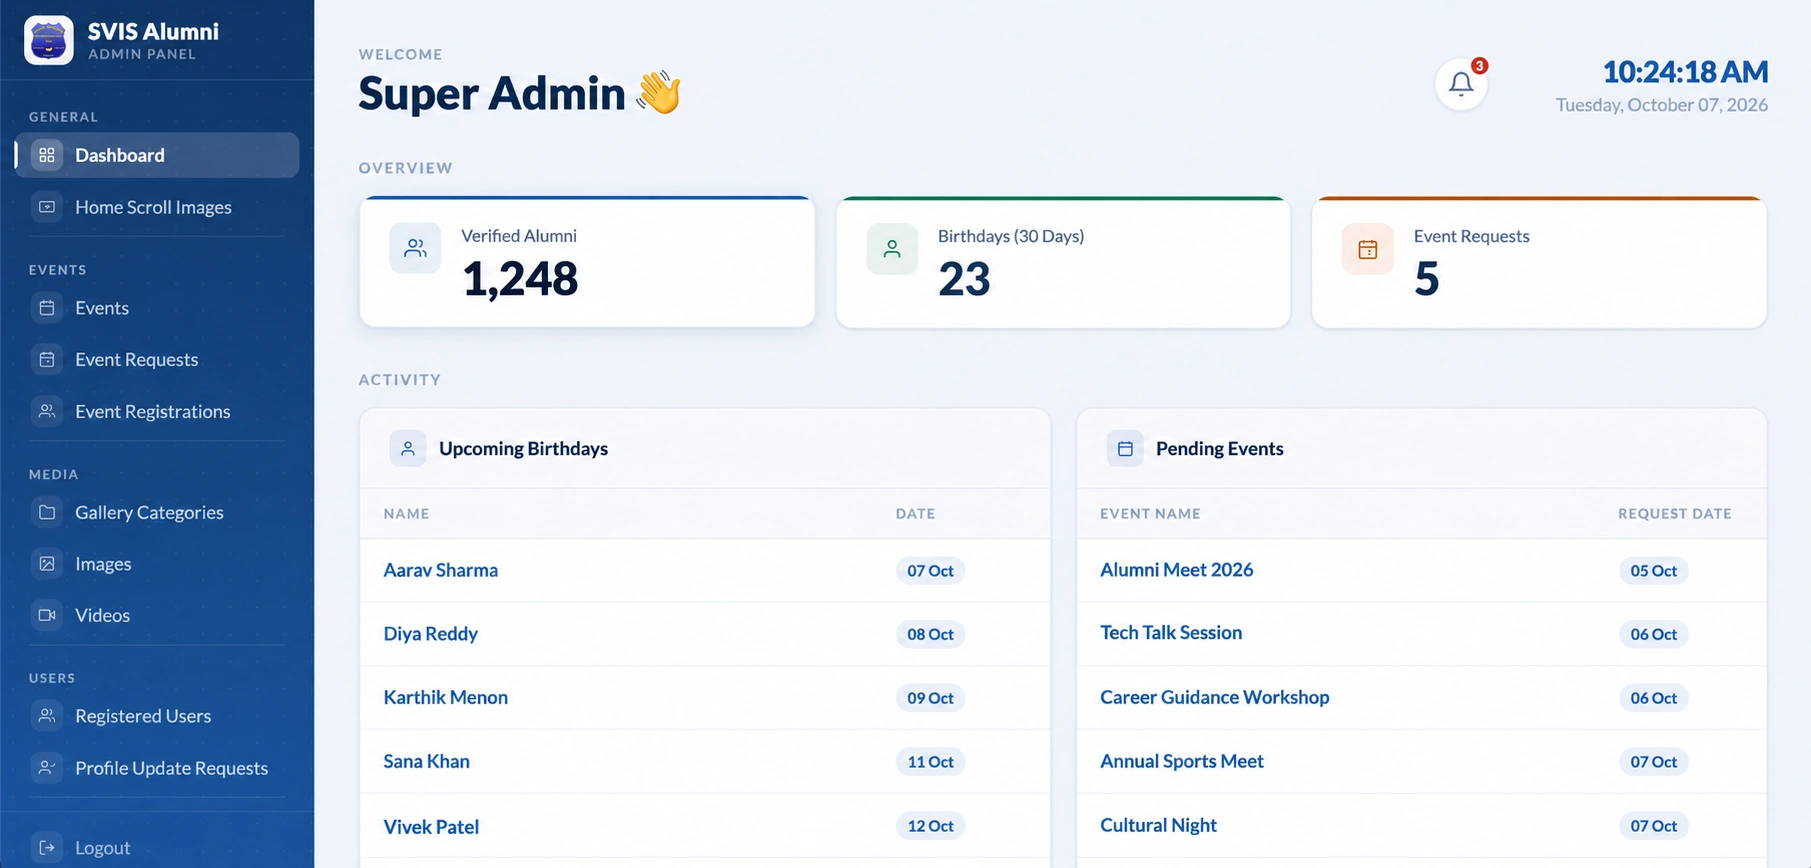Click the 10:24:18 AM clock display
The width and height of the screenshot is (1811, 868).
click(x=1685, y=72)
